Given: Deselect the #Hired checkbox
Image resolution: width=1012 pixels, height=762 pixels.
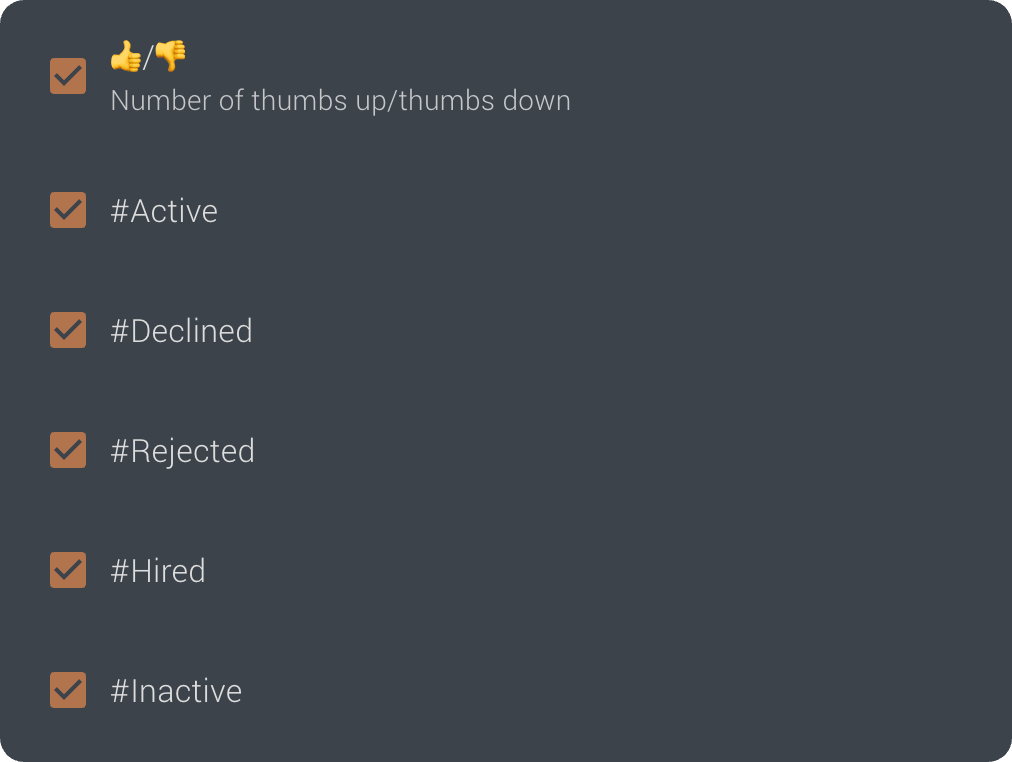Looking at the screenshot, I should click(68, 570).
